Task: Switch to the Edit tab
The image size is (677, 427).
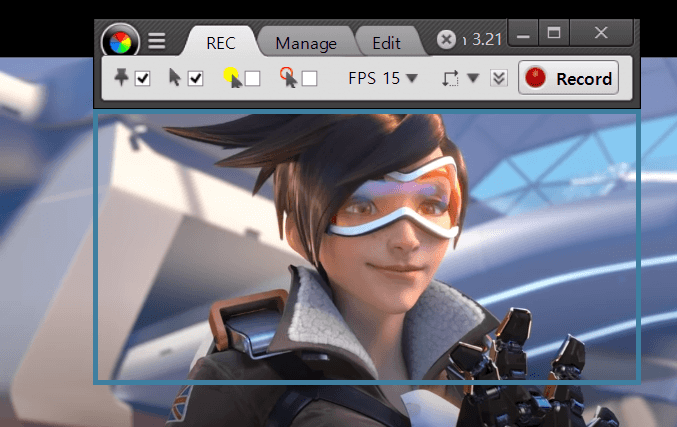Action: coord(386,43)
